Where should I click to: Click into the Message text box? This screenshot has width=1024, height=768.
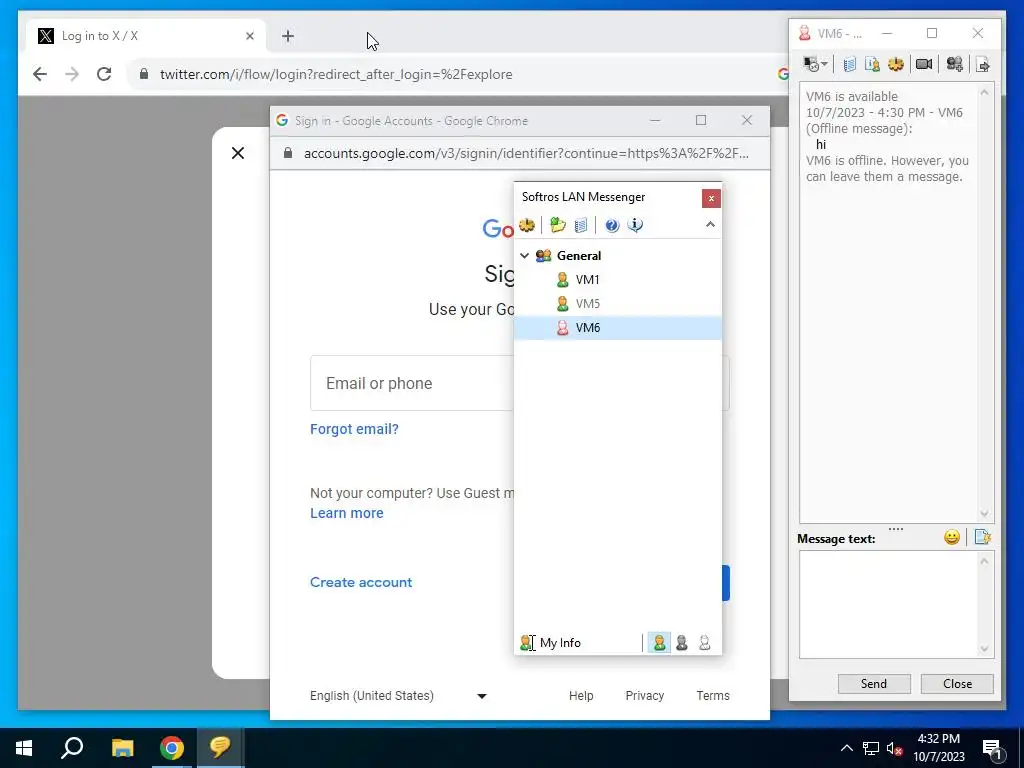(x=888, y=604)
